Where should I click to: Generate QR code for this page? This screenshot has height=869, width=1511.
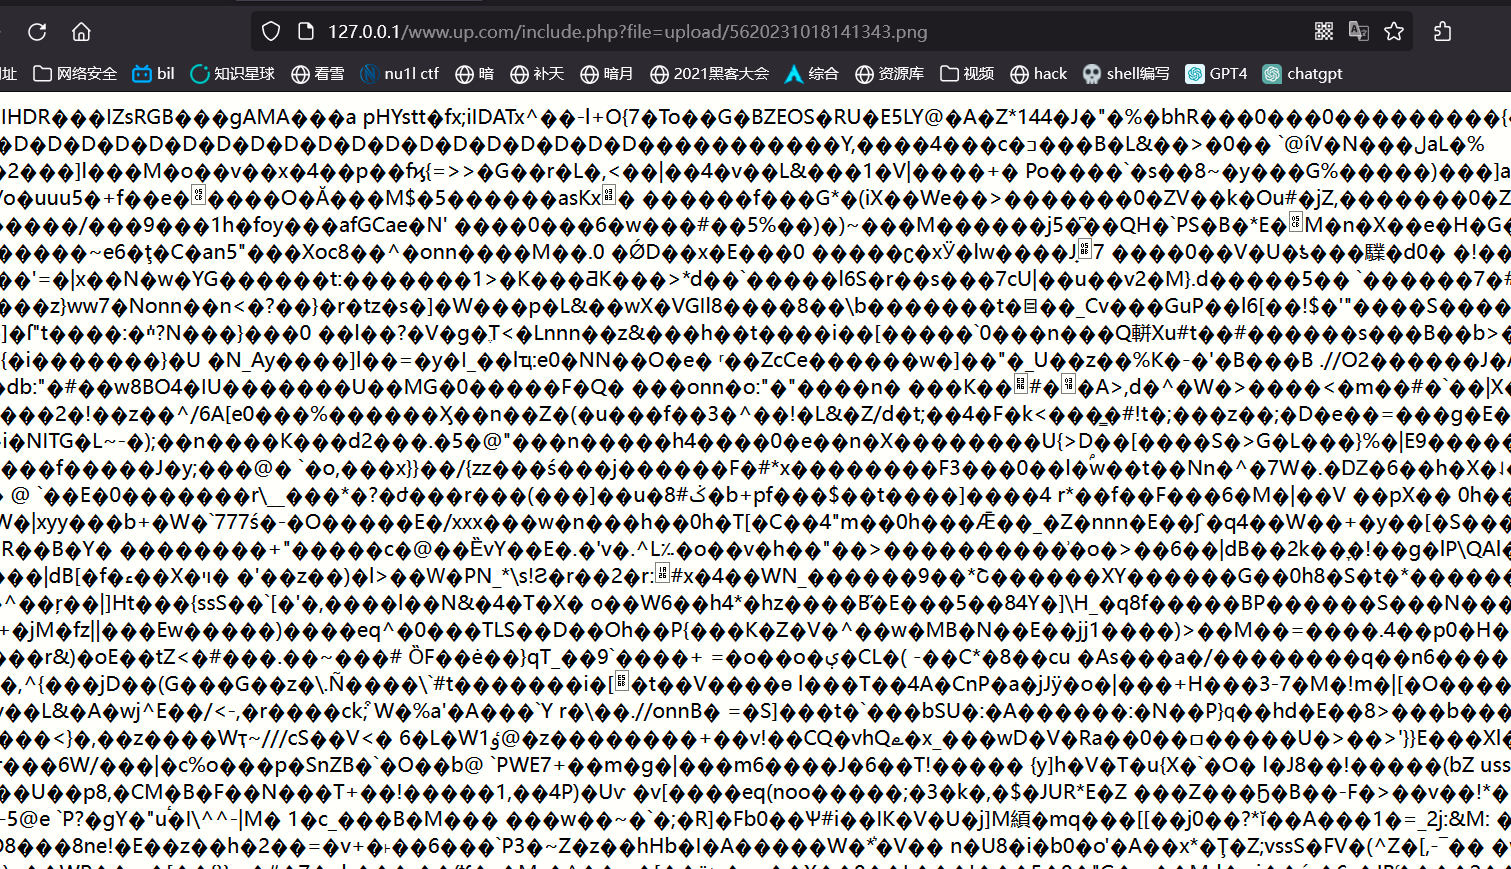(1323, 32)
